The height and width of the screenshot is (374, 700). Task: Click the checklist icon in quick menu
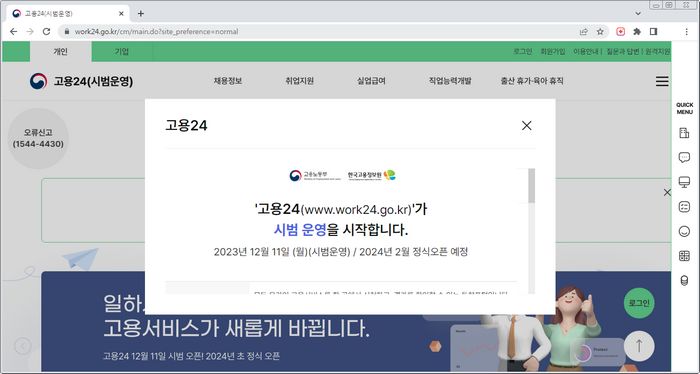click(684, 207)
